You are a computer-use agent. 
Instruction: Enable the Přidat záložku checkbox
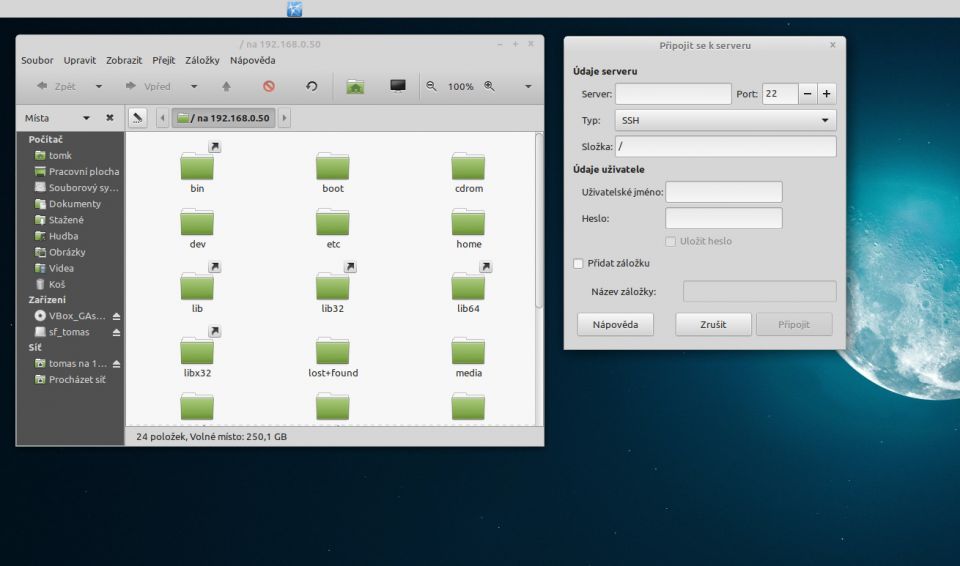point(578,263)
